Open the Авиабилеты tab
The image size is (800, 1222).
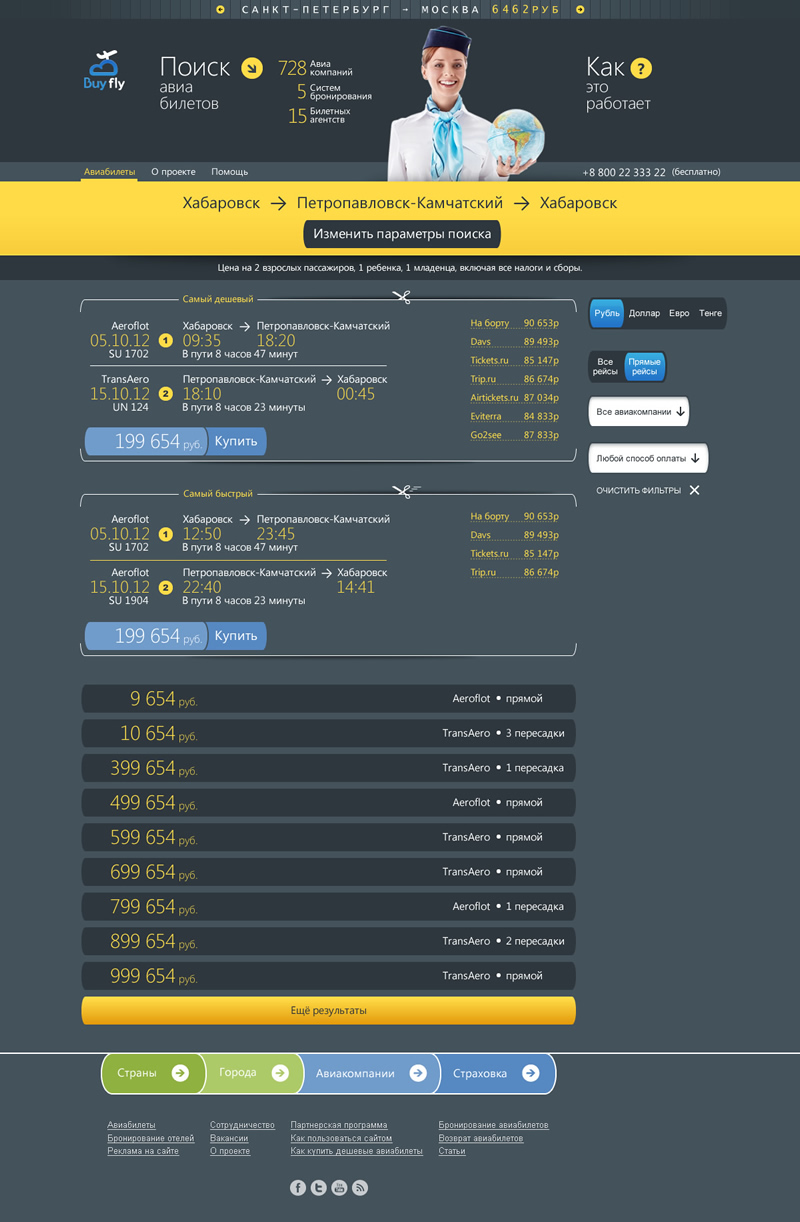point(109,172)
